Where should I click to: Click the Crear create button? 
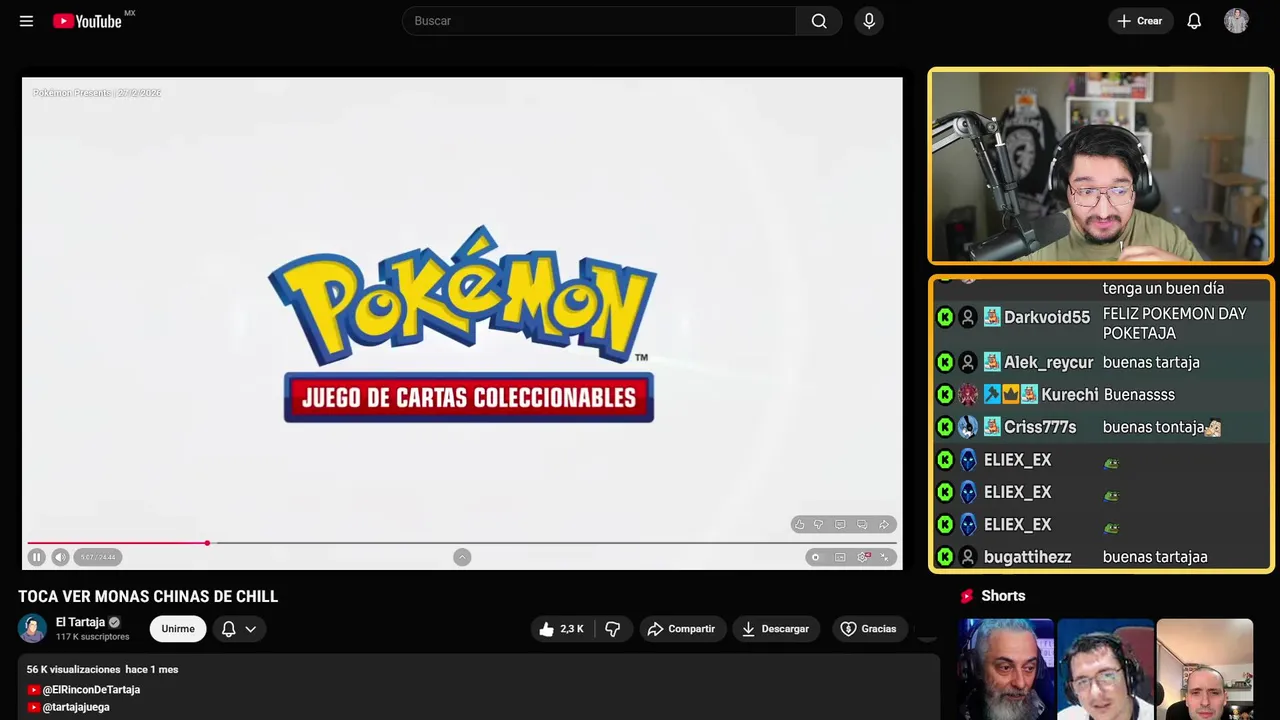[1140, 21]
